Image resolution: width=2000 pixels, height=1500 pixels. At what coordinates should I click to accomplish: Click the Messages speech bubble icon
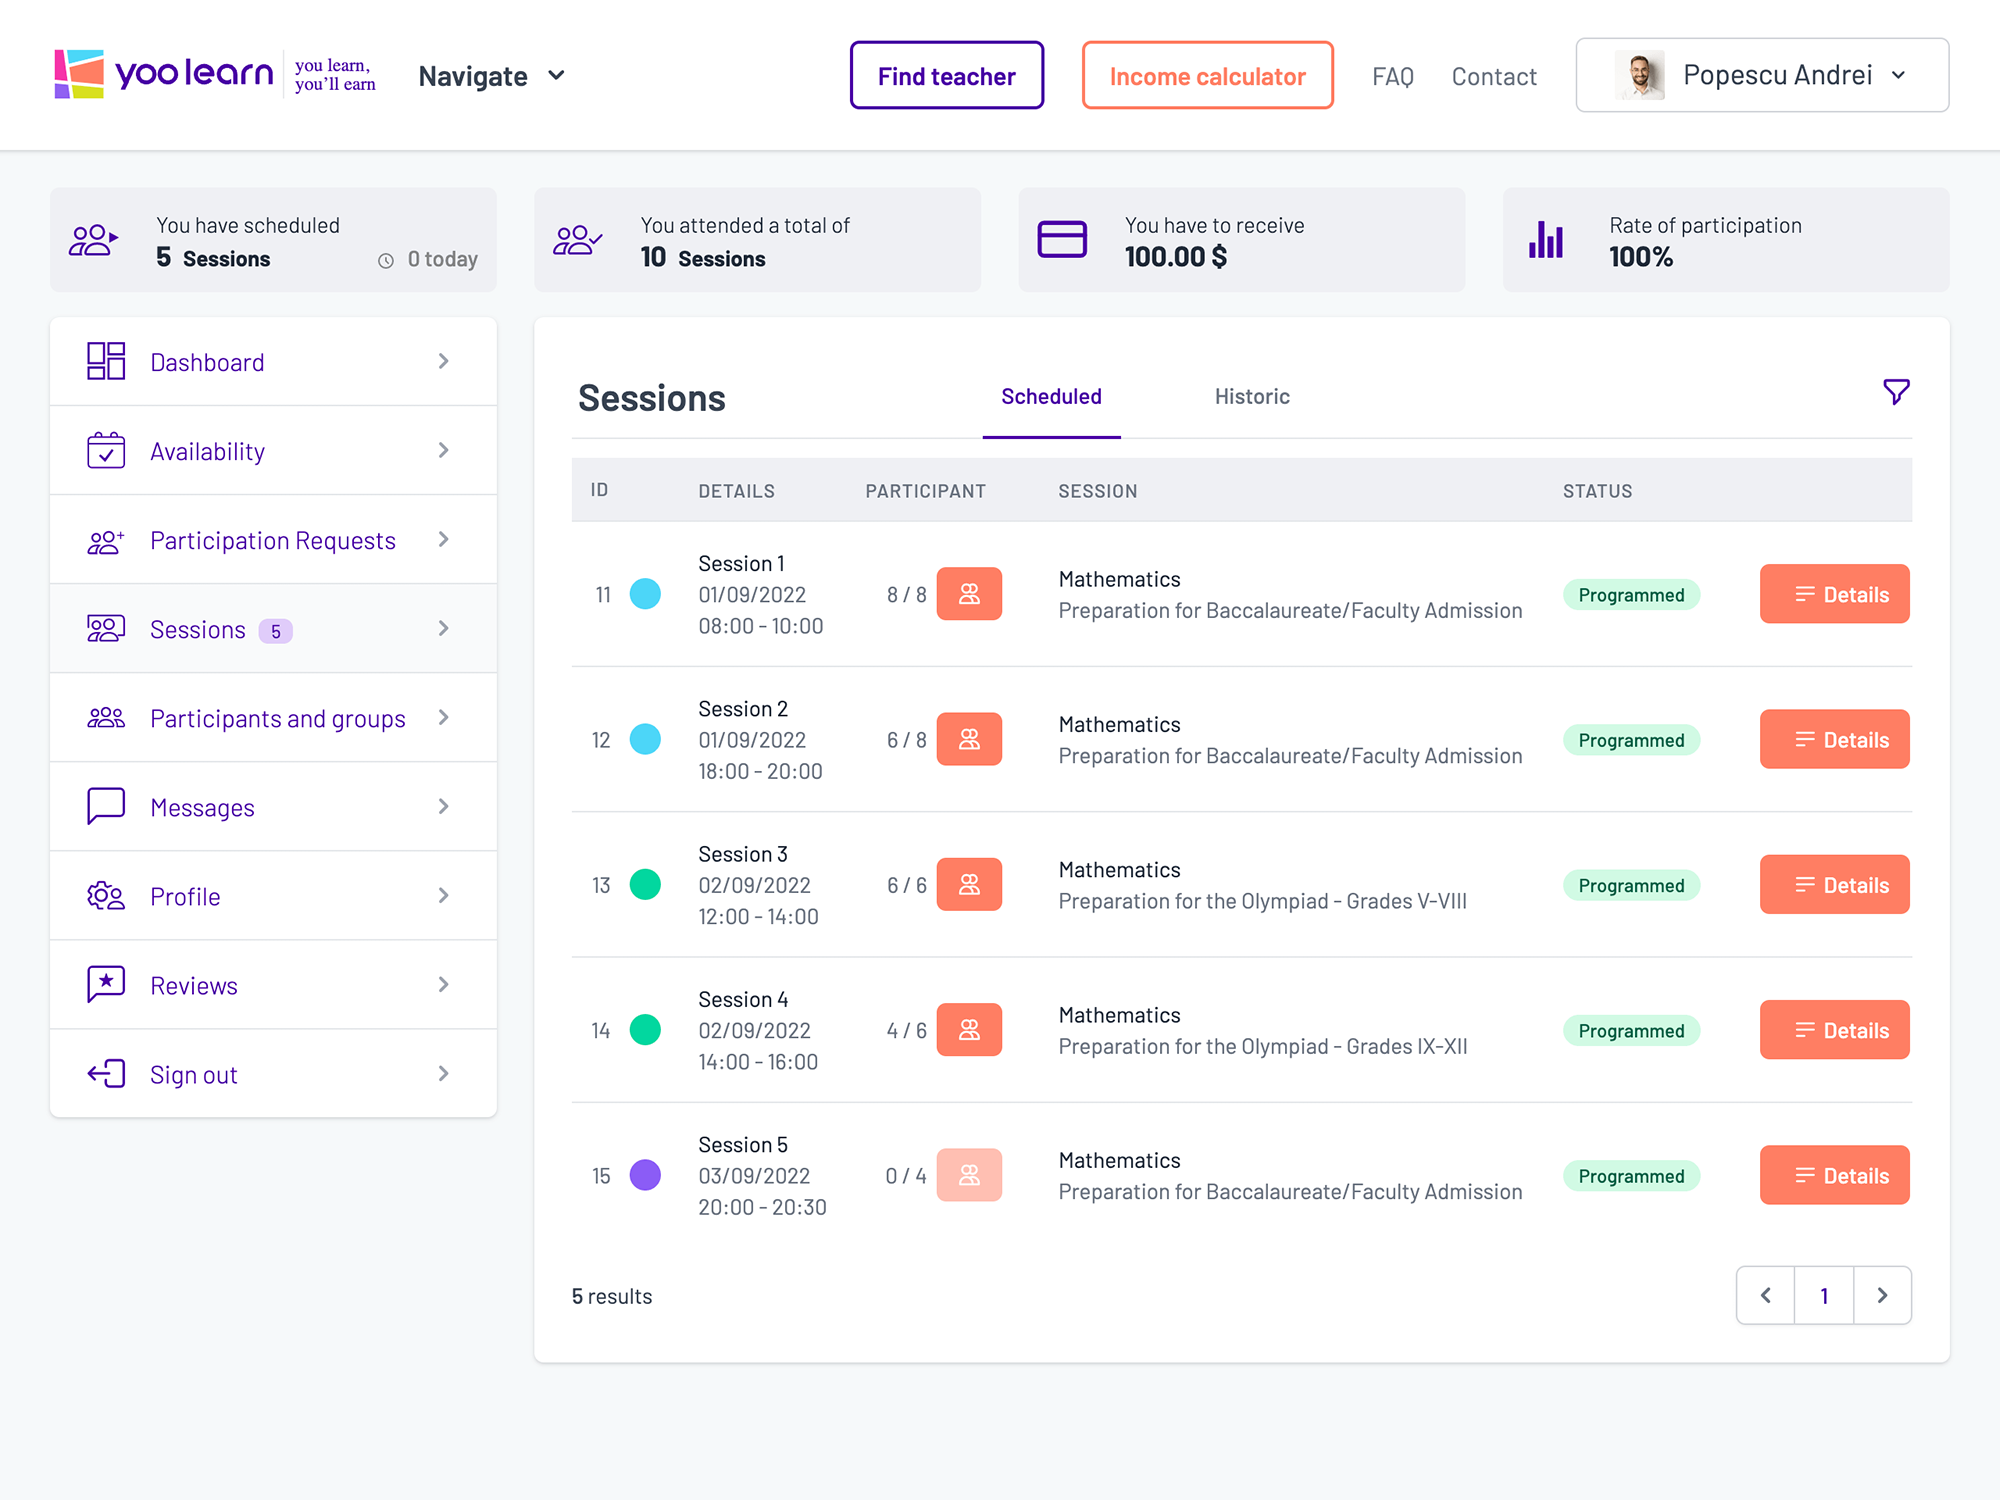(x=106, y=806)
